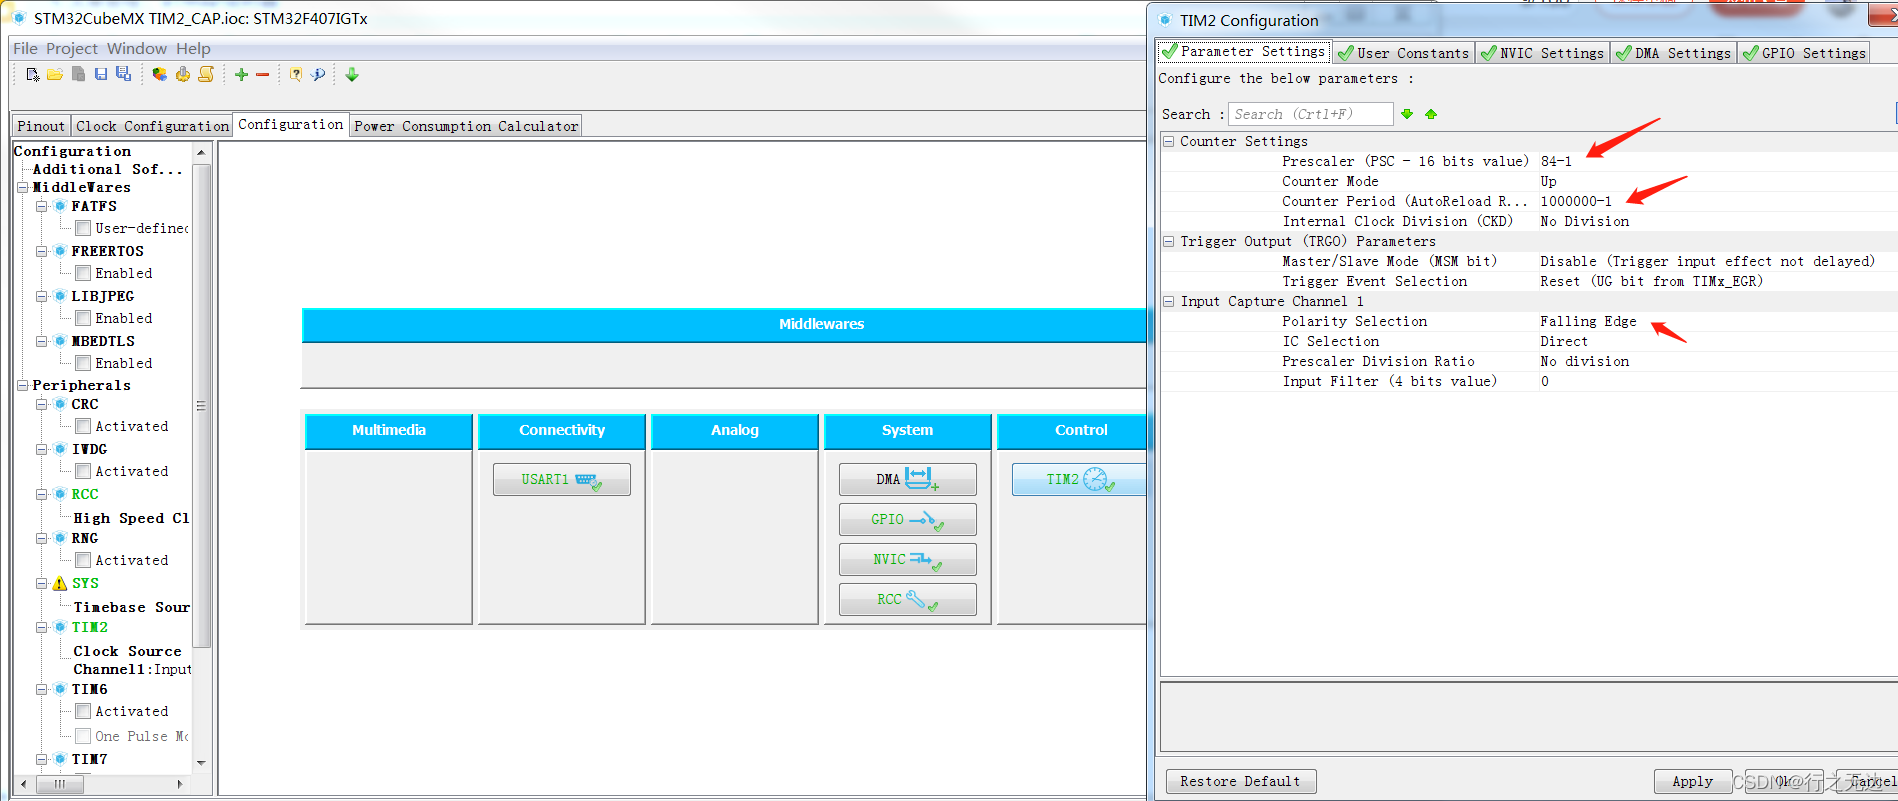
Task: Switch to the Pinout tab
Action: pos(41,126)
